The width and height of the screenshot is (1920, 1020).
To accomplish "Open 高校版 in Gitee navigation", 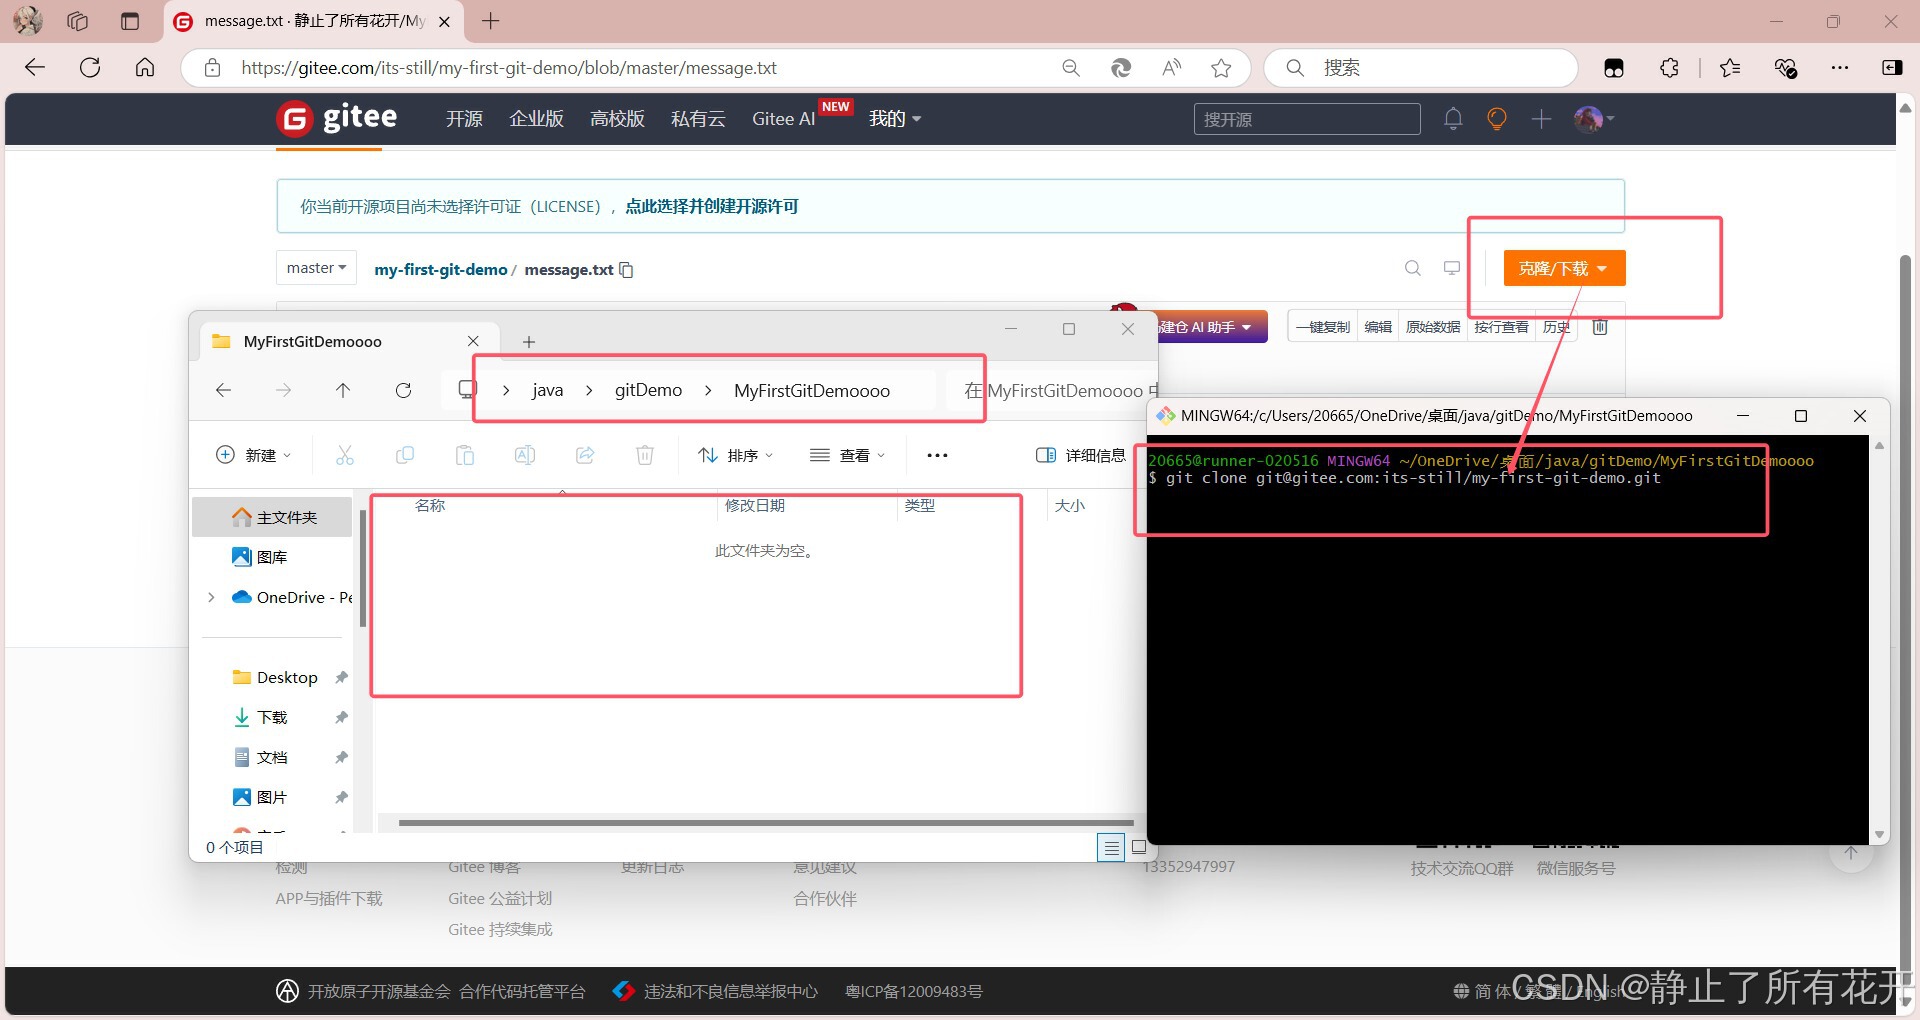I will (617, 119).
